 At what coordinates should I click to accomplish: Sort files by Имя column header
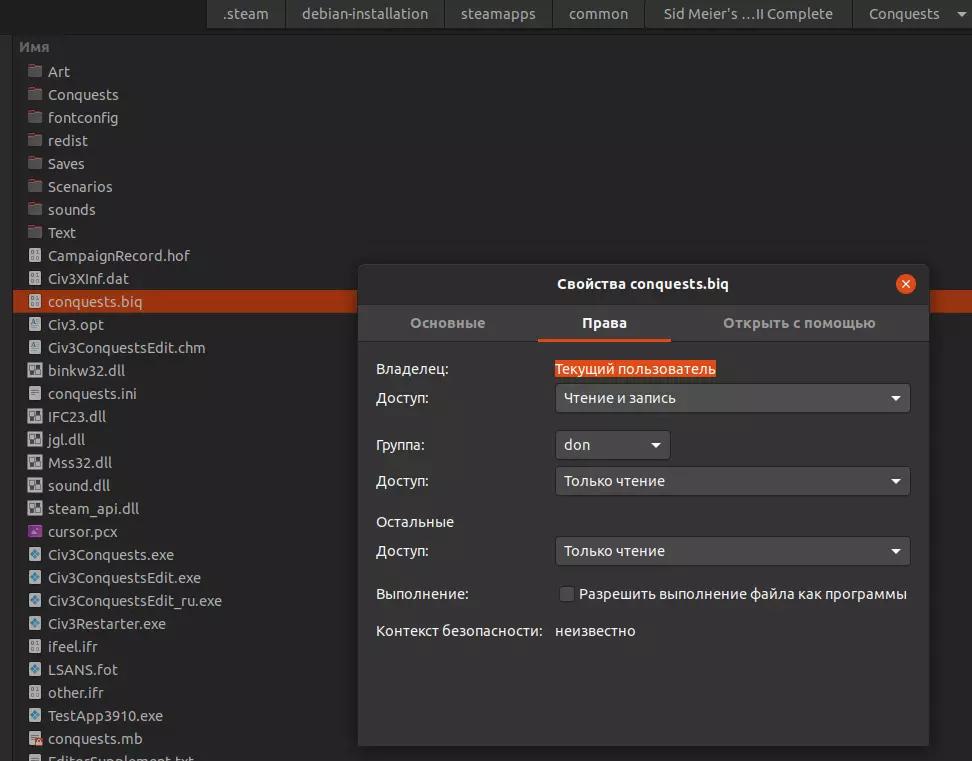[x=34, y=47]
